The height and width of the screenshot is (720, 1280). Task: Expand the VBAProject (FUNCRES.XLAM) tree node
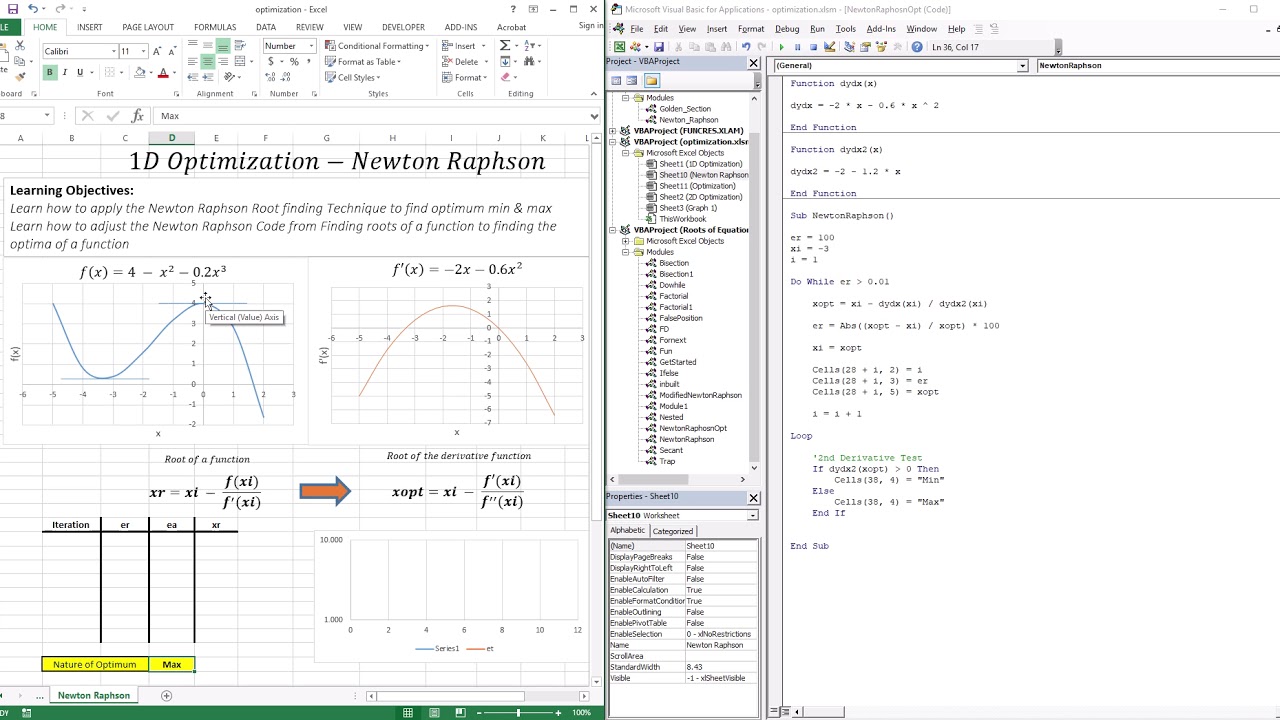[613, 131]
